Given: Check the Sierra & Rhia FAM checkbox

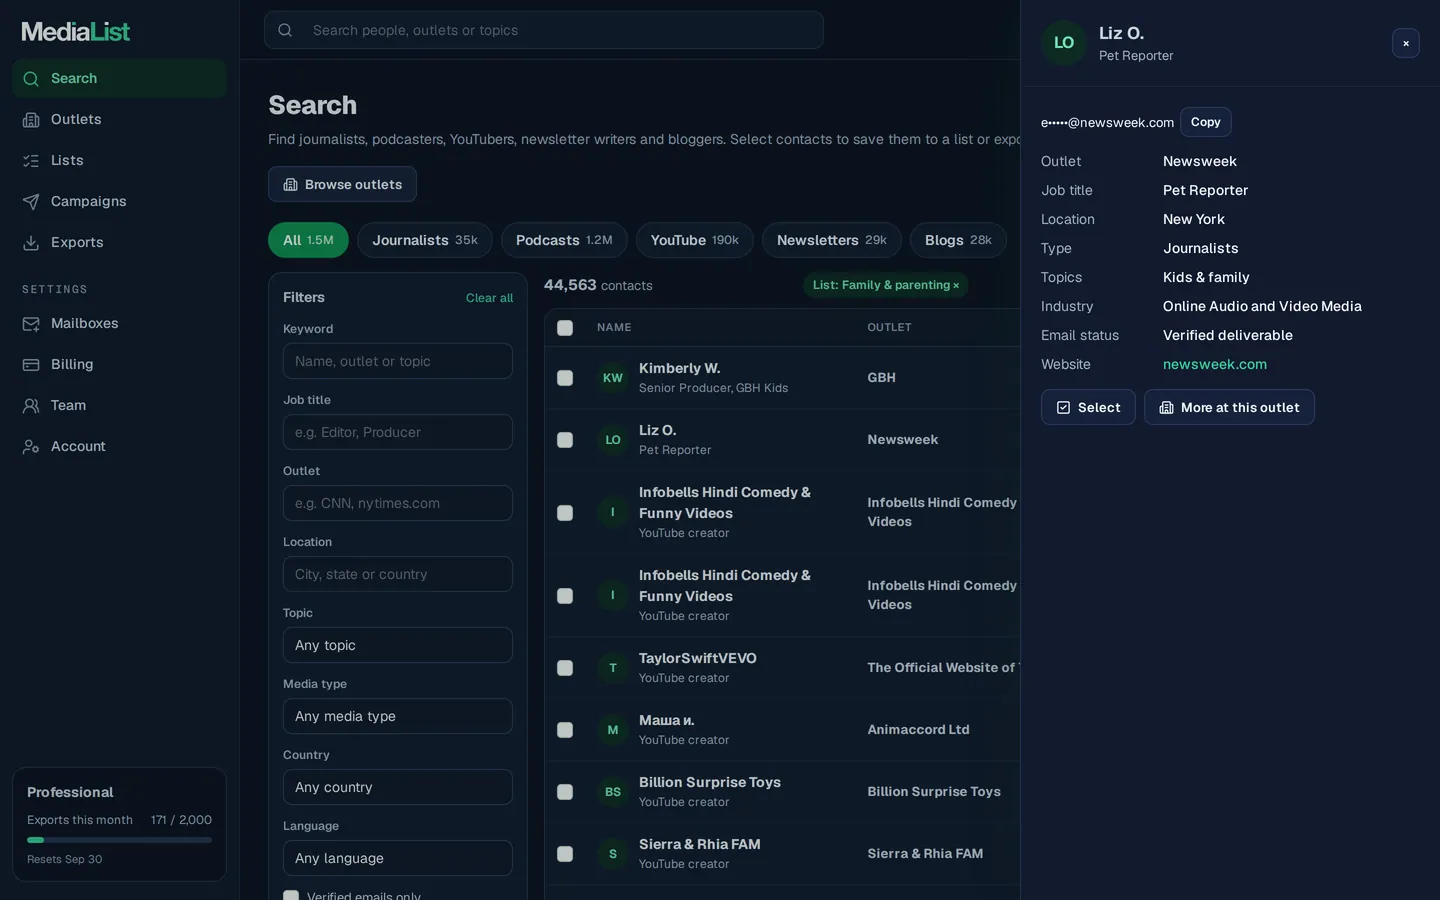Looking at the screenshot, I should pos(565,854).
